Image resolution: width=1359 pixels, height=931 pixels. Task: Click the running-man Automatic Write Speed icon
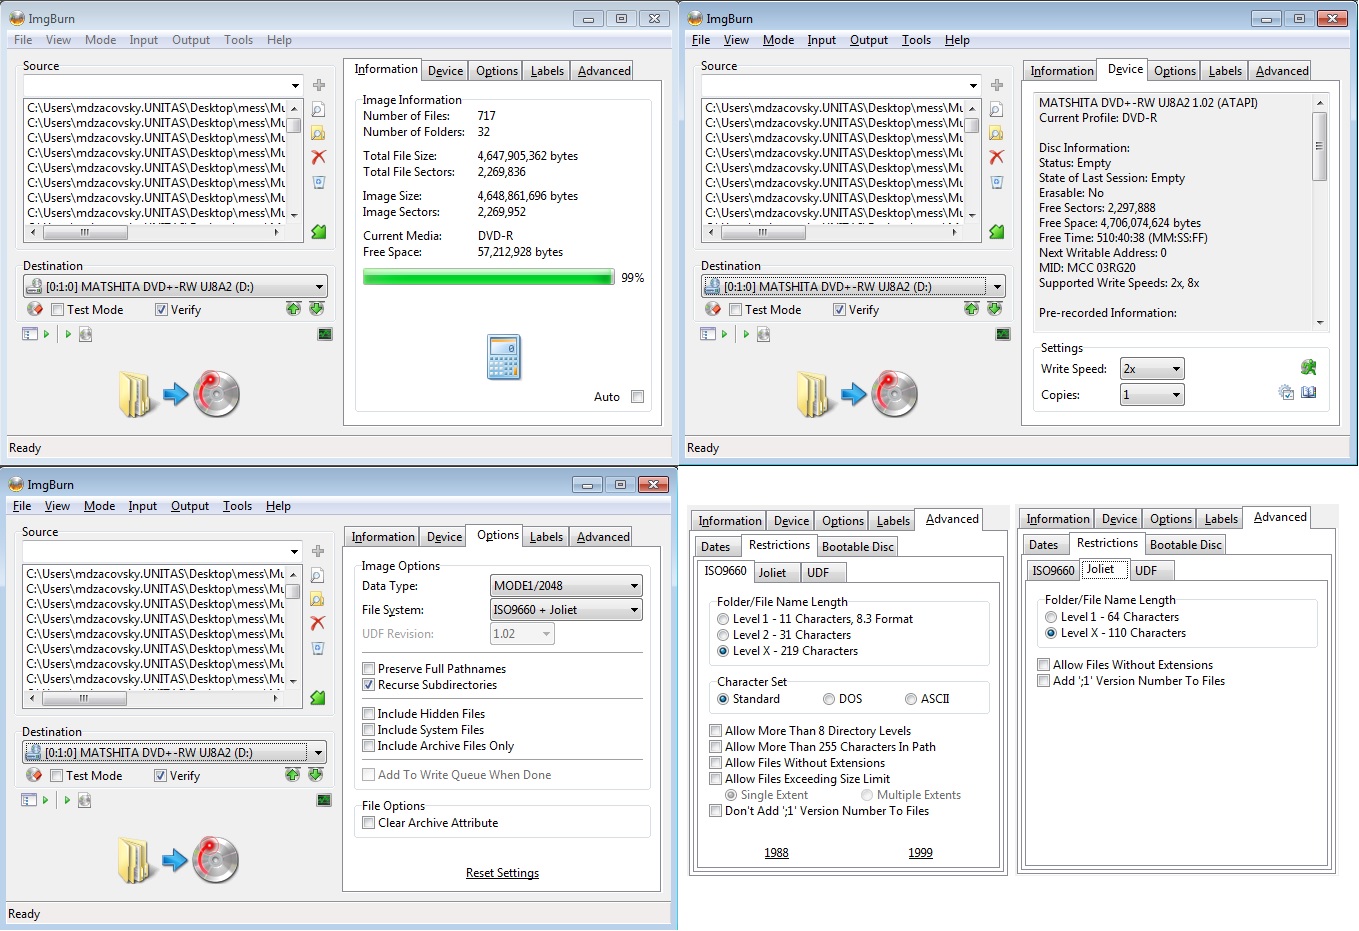click(1308, 368)
